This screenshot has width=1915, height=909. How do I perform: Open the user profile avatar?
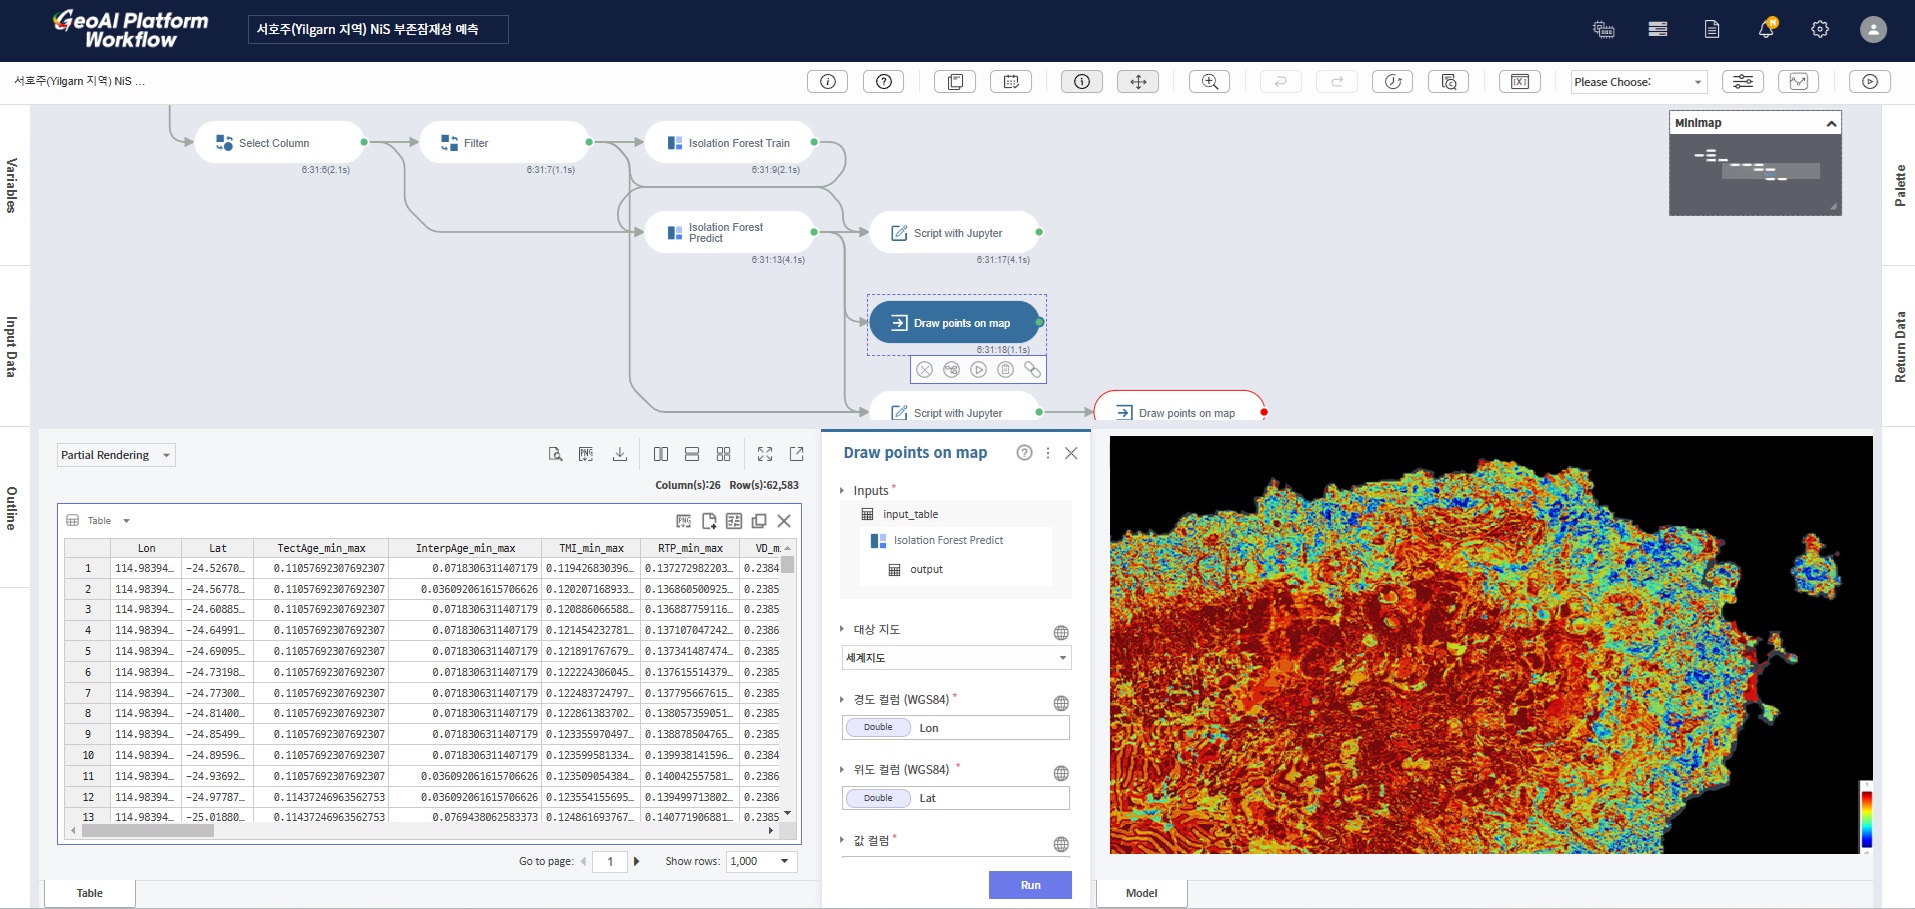[1873, 29]
